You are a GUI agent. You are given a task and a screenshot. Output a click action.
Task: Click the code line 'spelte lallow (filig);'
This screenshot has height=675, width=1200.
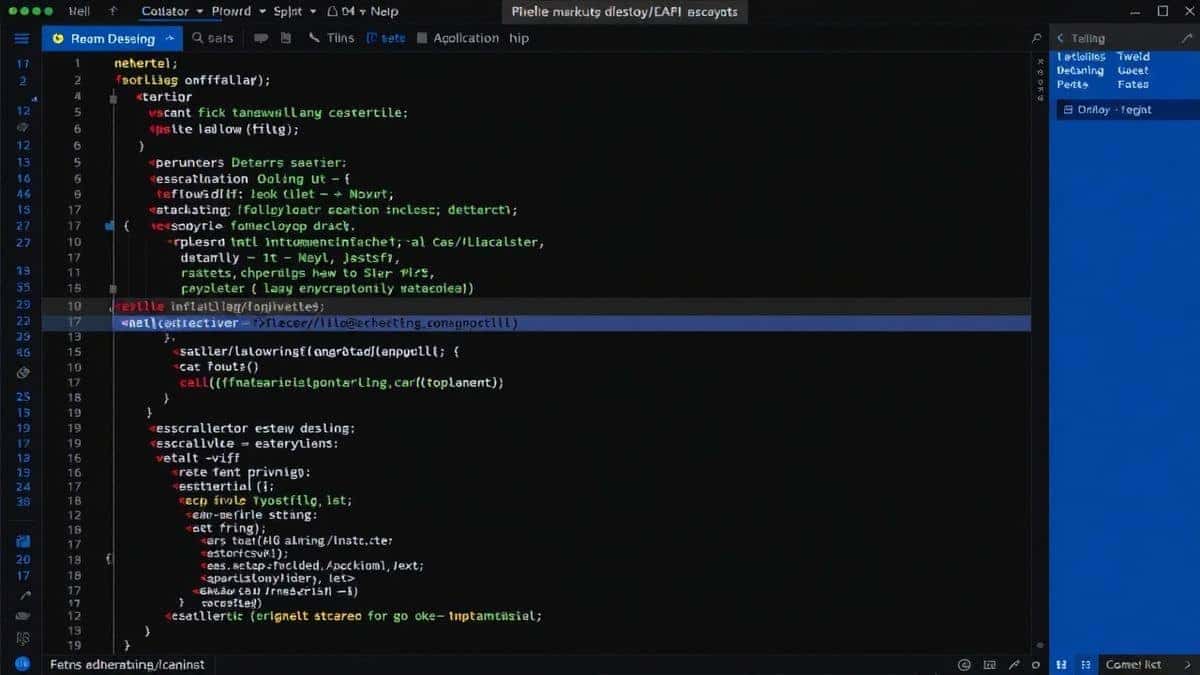click(224, 129)
